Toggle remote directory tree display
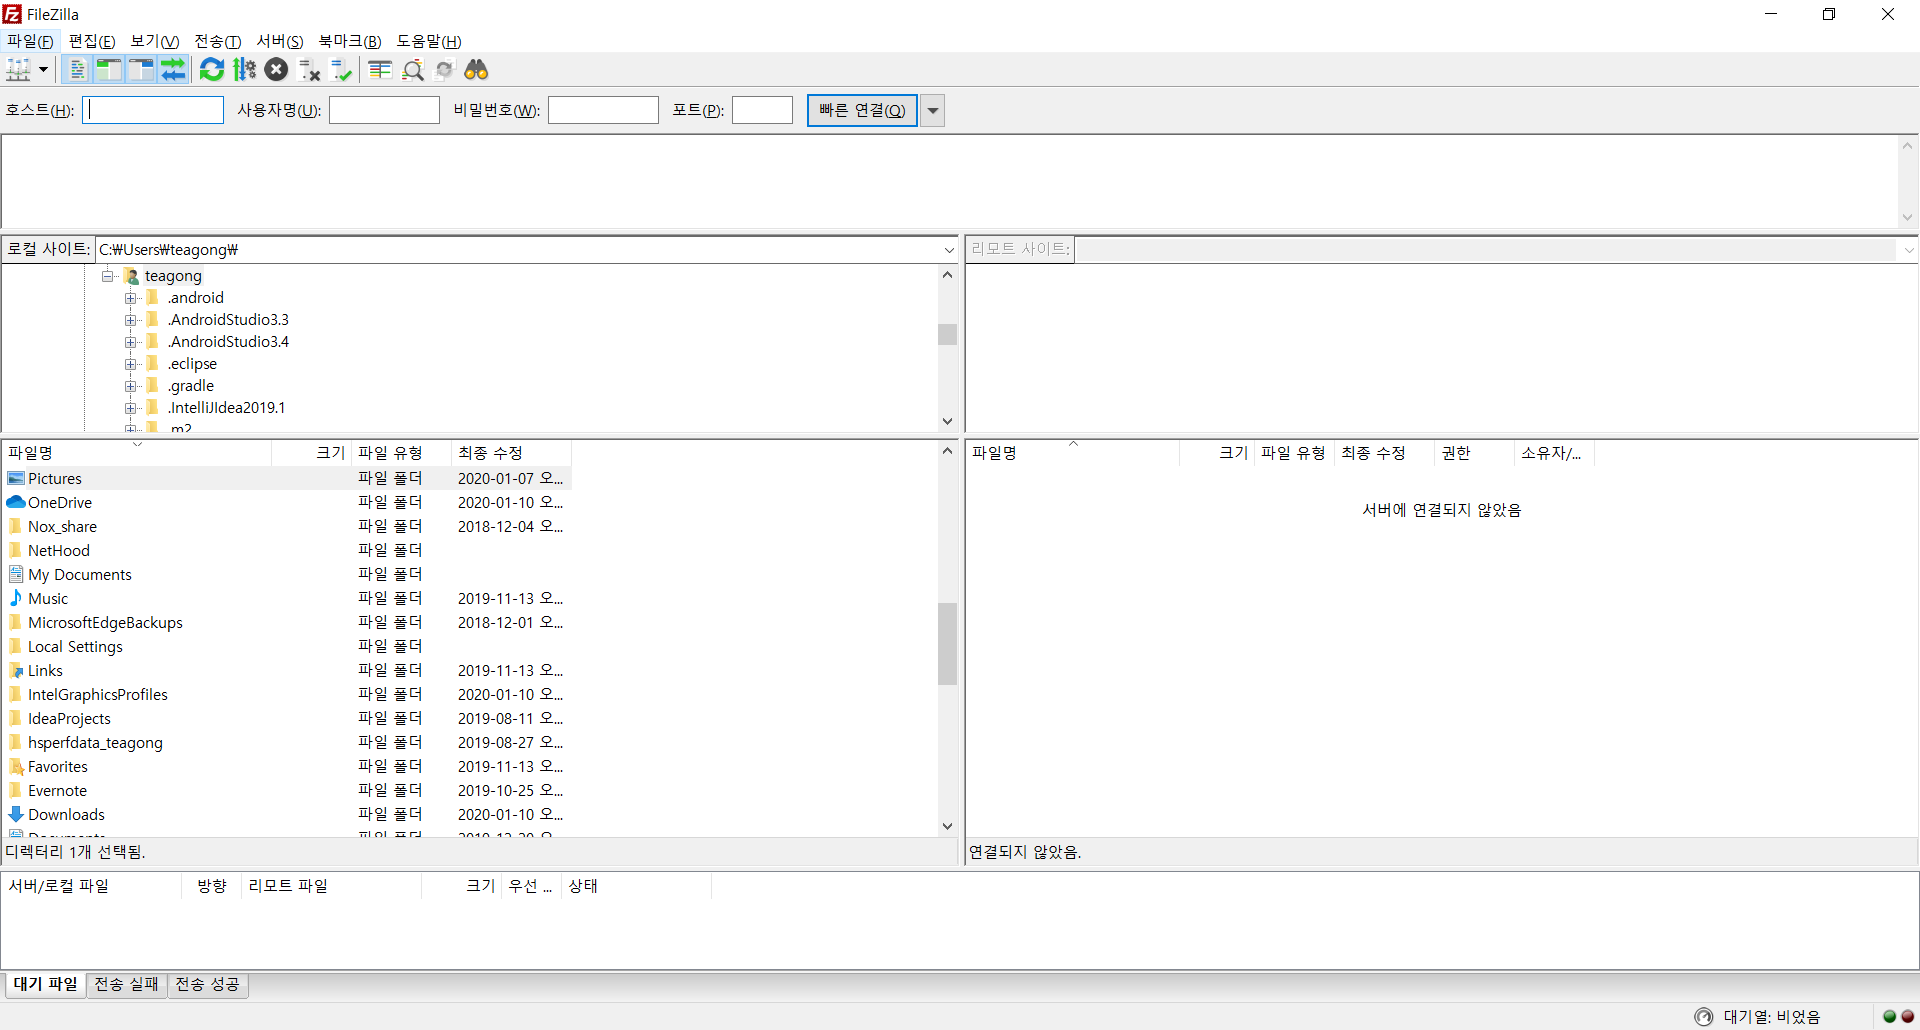The width and height of the screenshot is (1920, 1030). [141, 70]
